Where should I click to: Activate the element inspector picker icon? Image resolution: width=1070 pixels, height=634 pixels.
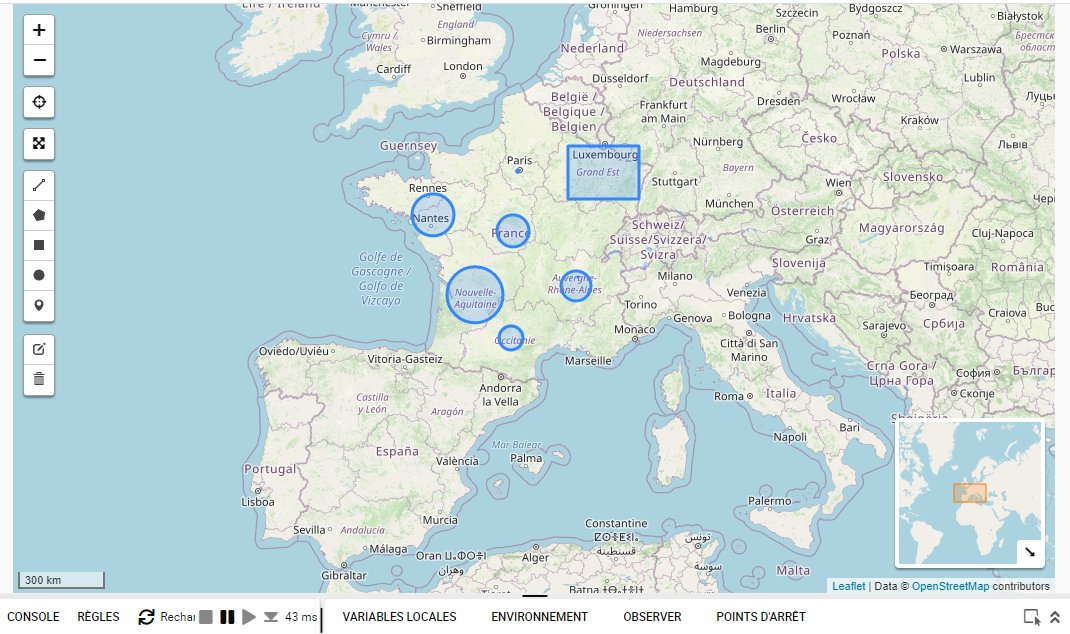coord(1032,617)
